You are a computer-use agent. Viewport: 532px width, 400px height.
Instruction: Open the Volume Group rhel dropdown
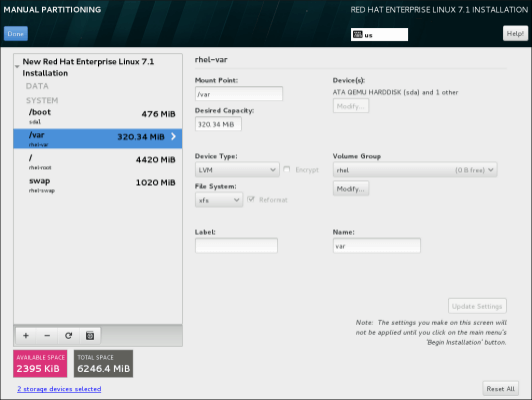[x=415, y=170]
